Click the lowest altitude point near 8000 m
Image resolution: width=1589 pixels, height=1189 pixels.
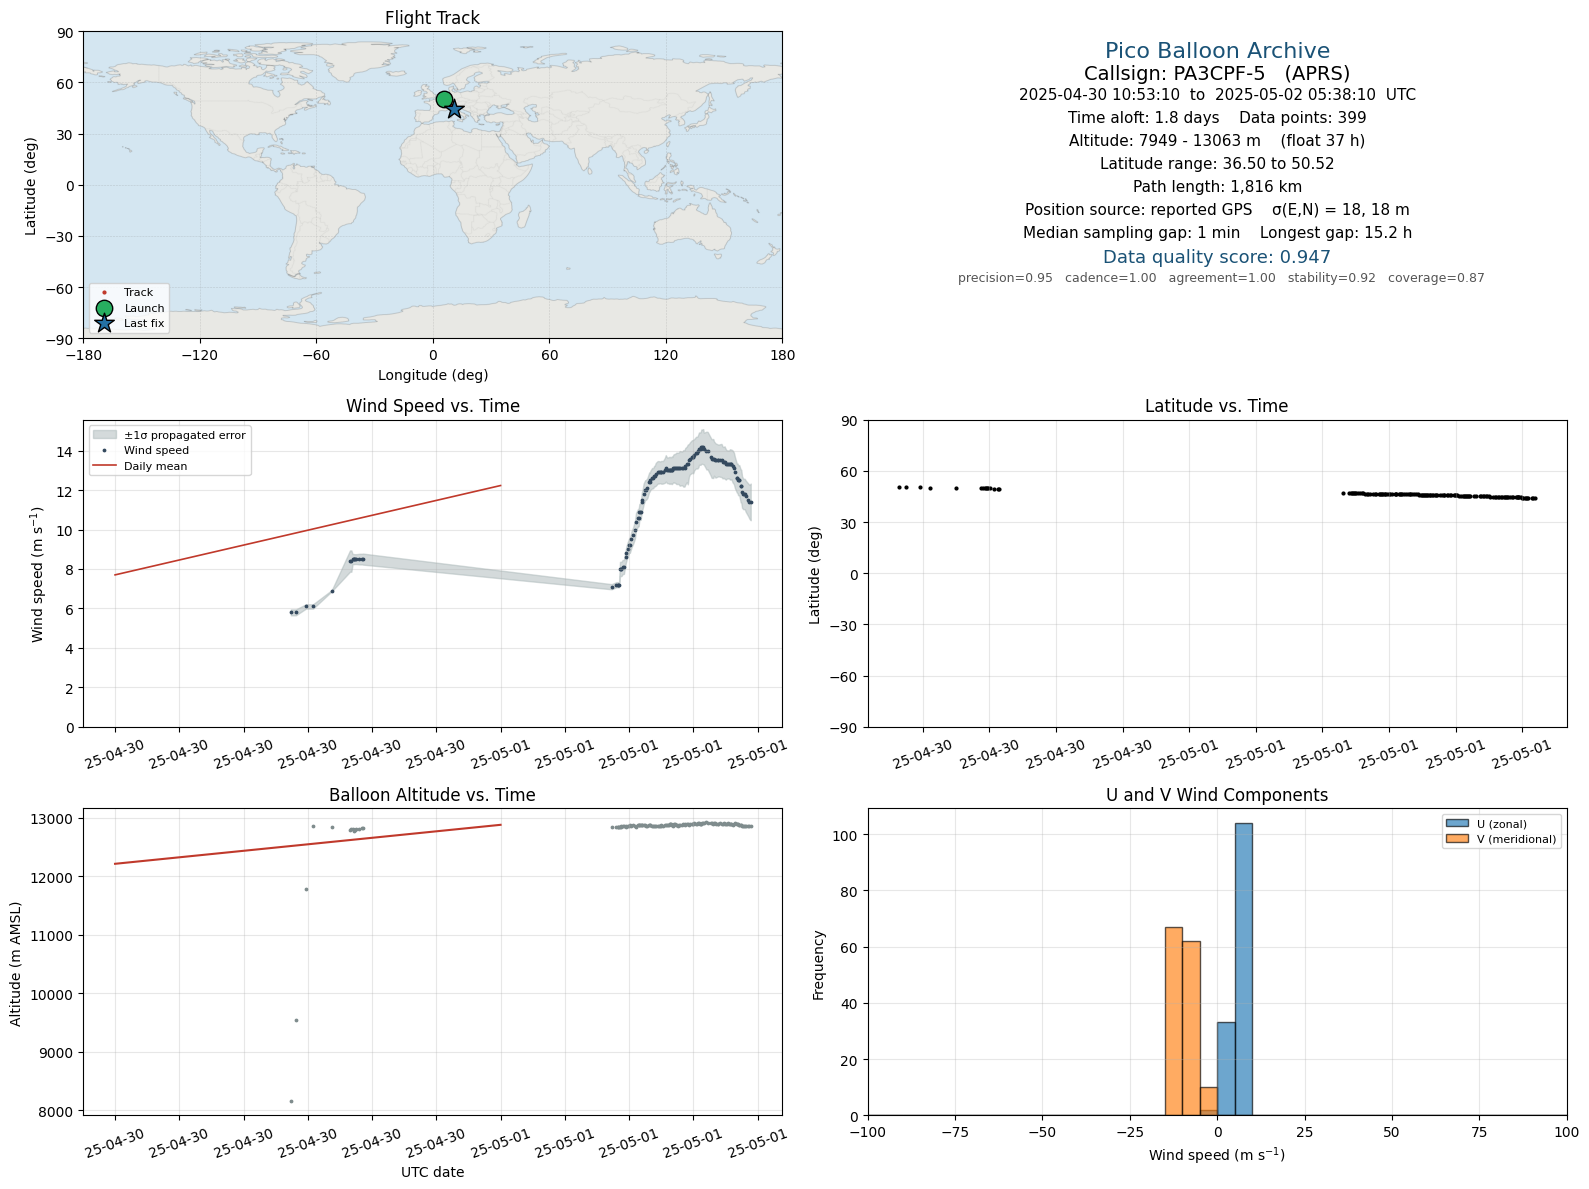coord(291,1101)
